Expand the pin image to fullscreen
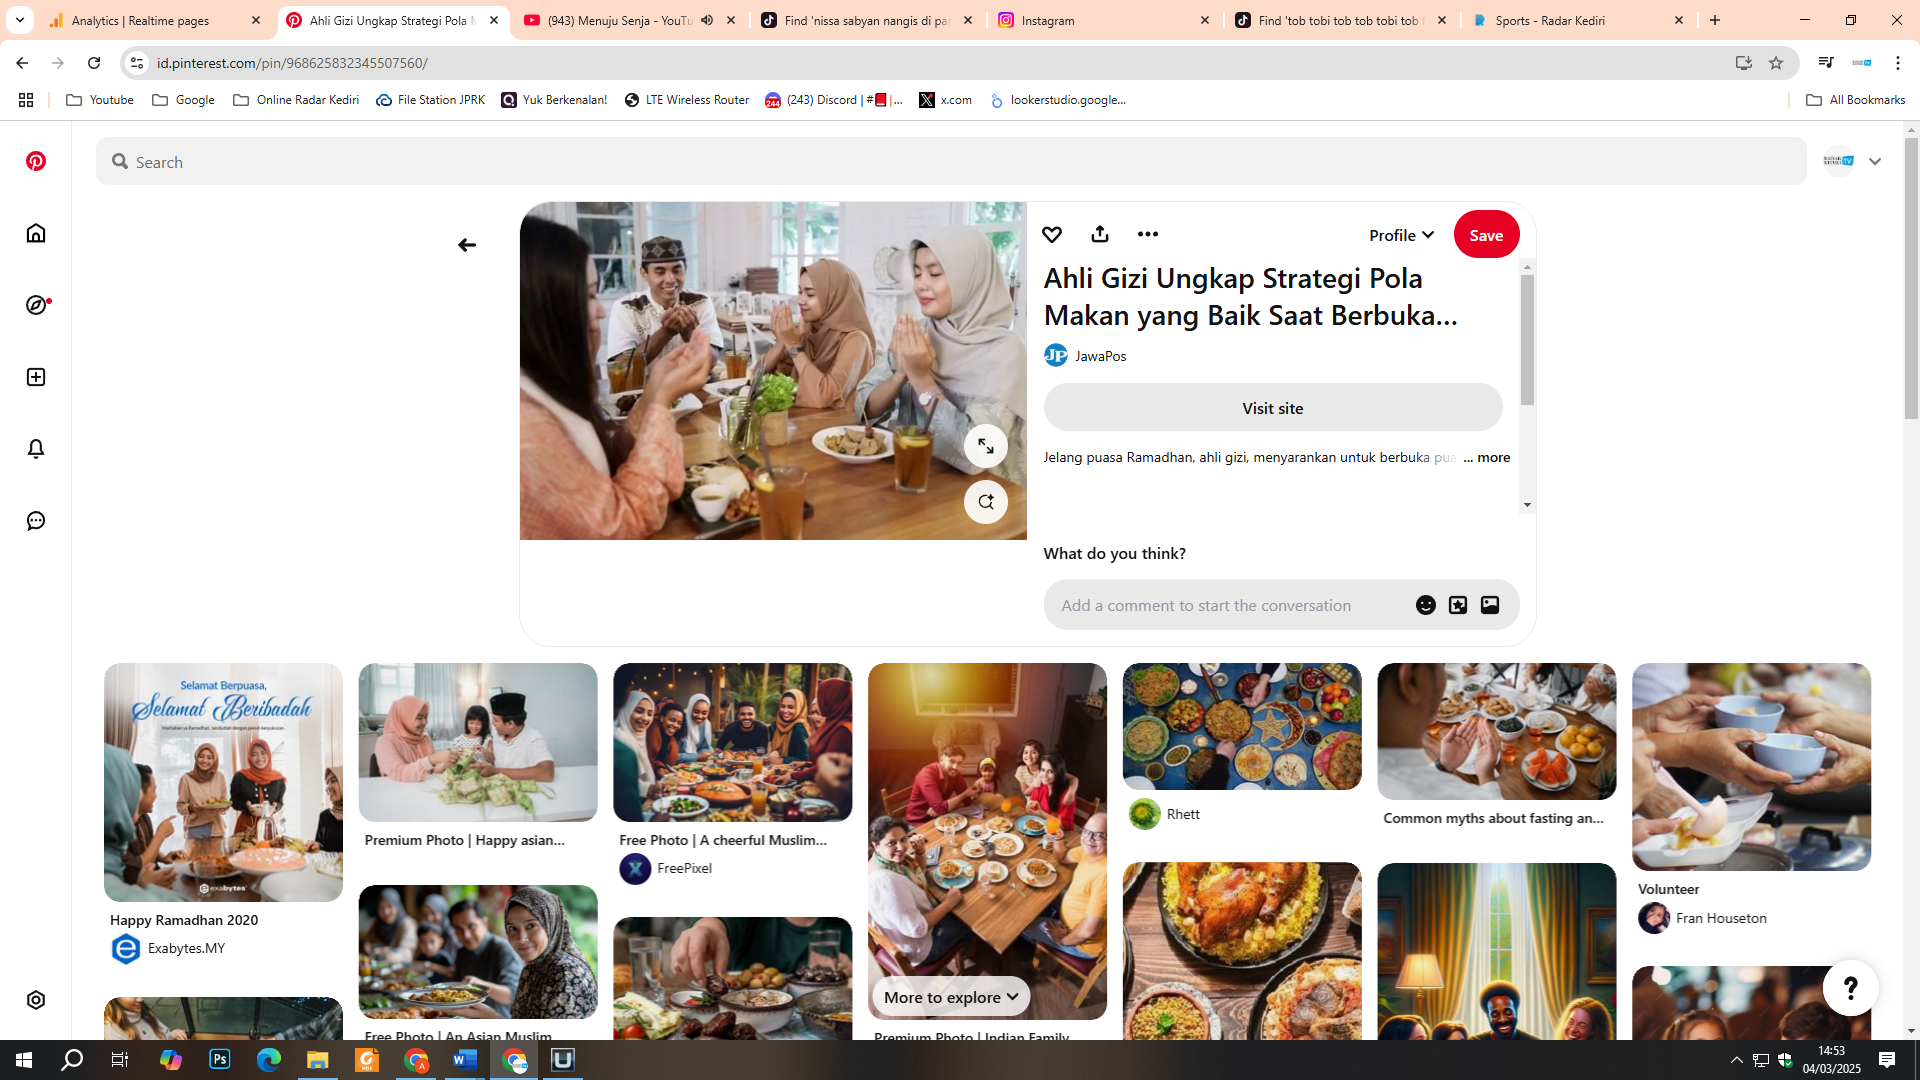 pyautogui.click(x=986, y=446)
